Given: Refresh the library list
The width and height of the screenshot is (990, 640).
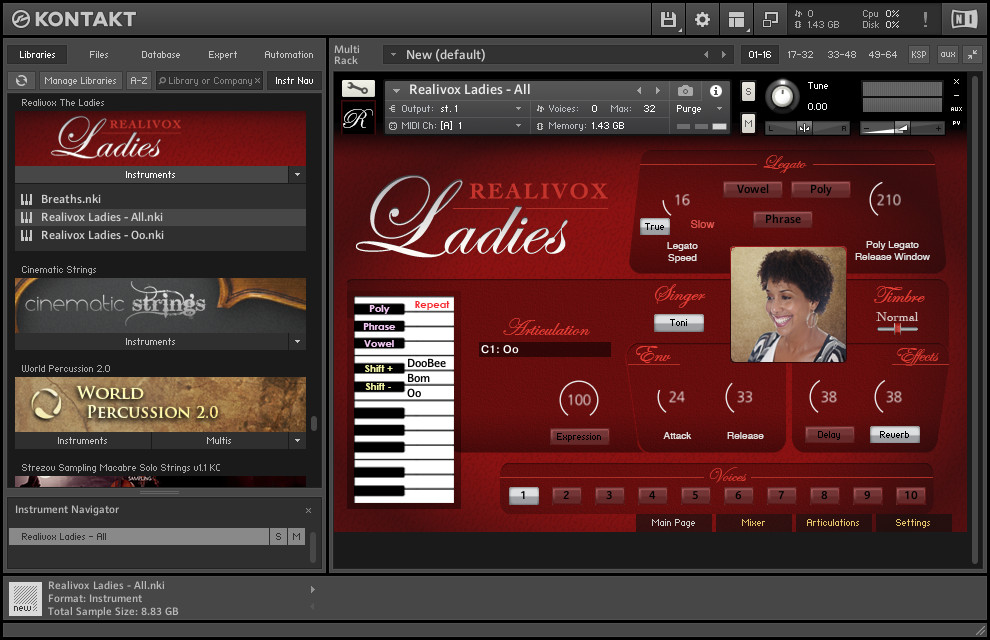Looking at the screenshot, I should click(x=21, y=81).
